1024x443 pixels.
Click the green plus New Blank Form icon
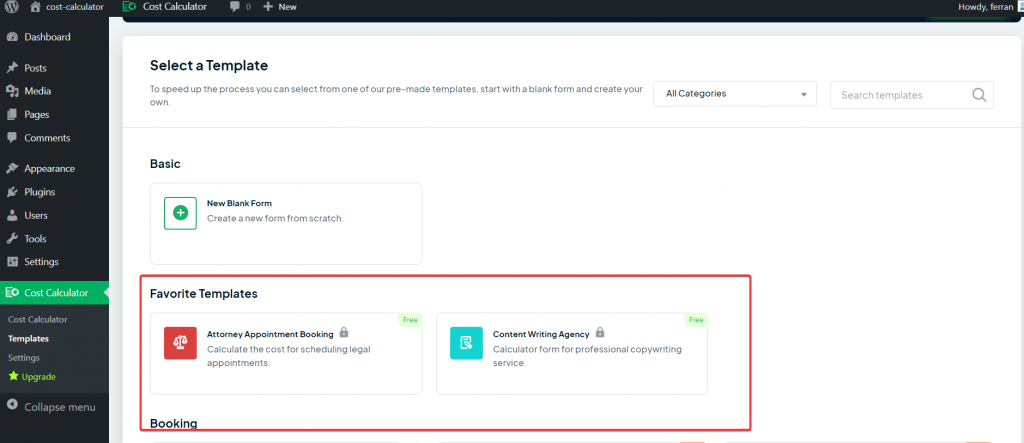(x=180, y=212)
